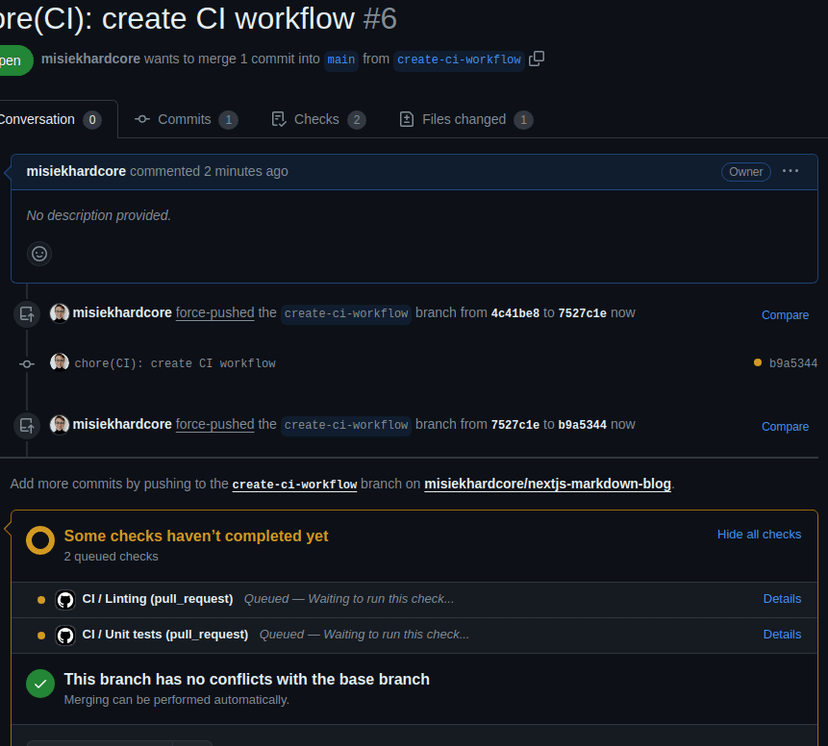The image size is (828, 746).
Task: Click the GitHub Actions logo beside CI / Linting
Action: [x=65, y=599]
